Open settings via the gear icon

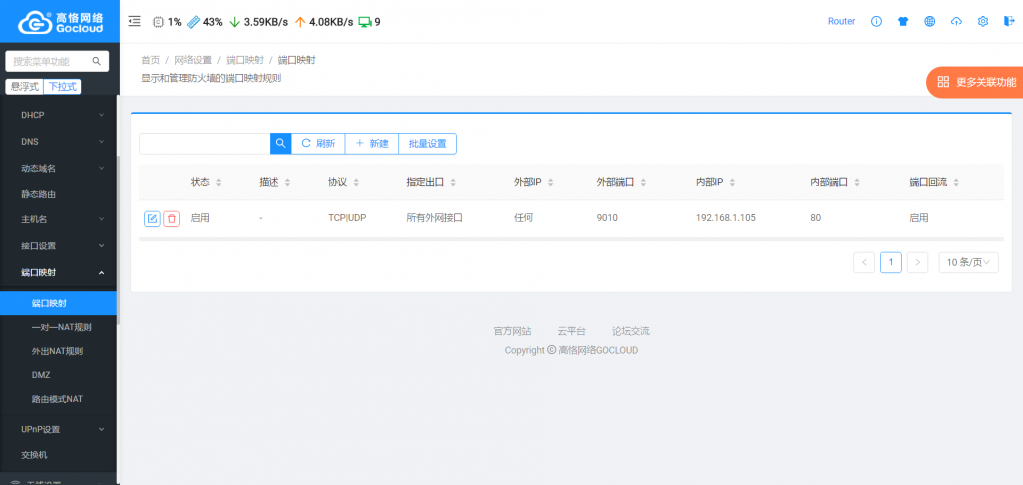(982, 21)
